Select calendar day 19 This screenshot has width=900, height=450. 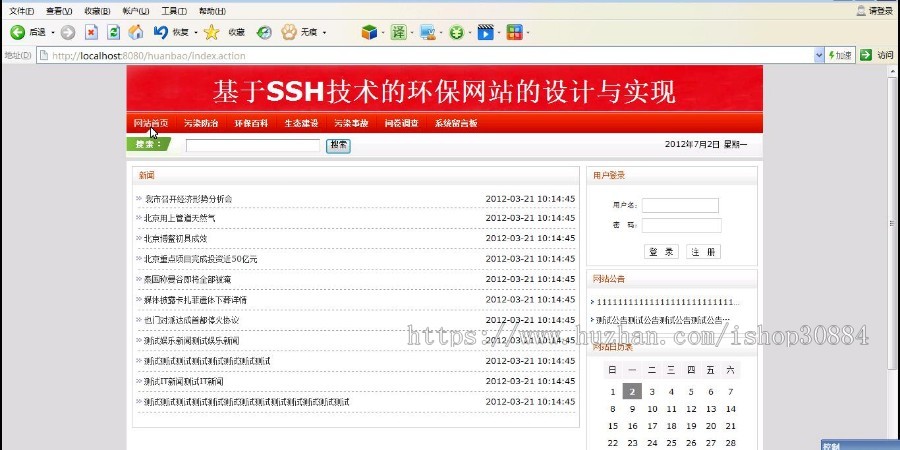coord(691,426)
